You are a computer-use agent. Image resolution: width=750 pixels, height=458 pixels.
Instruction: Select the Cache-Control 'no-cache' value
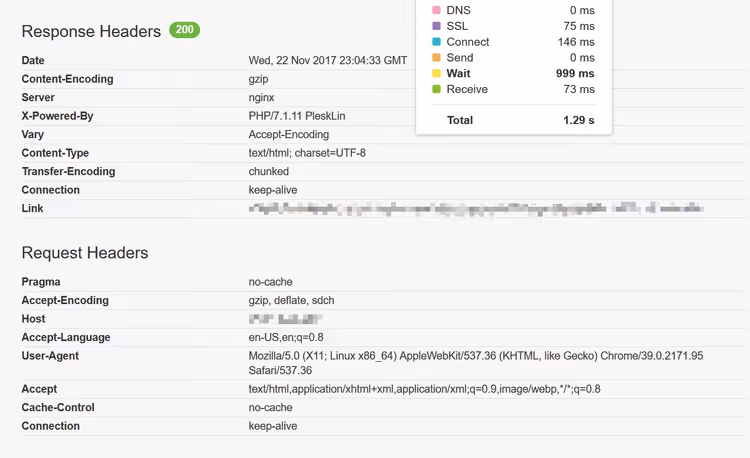270,407
